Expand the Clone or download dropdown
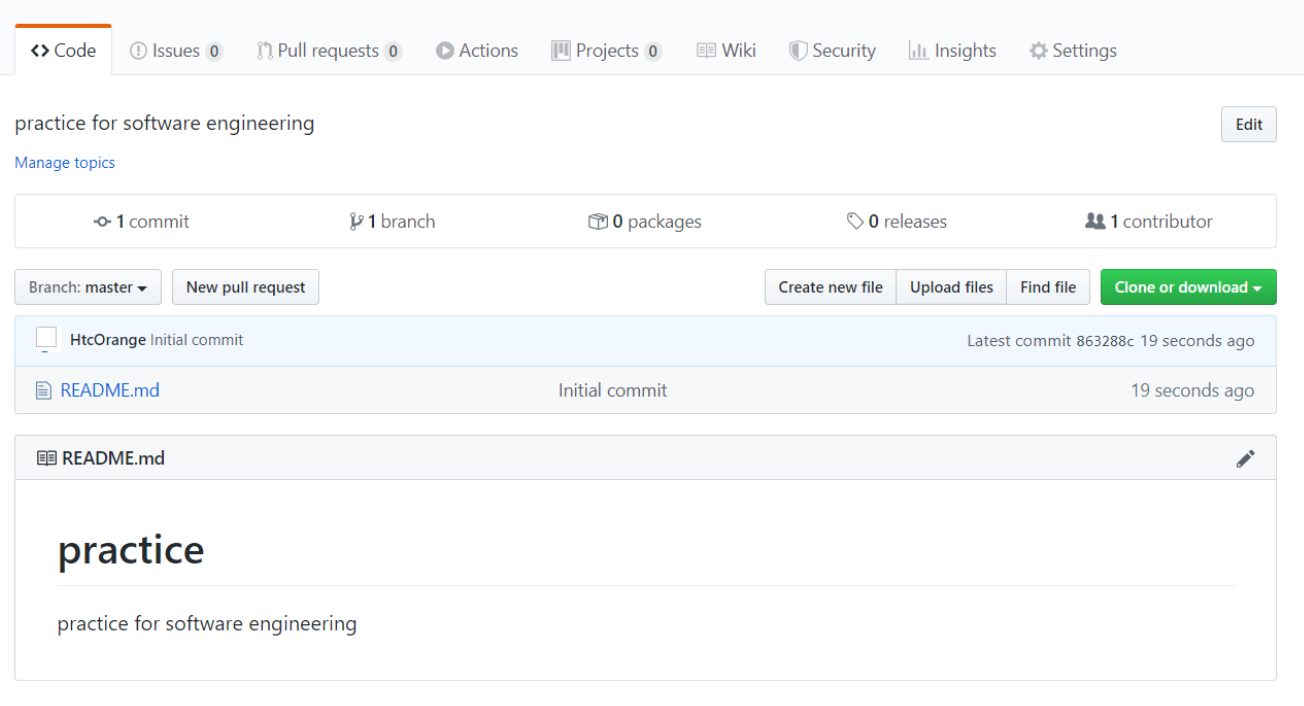 pos(1188,288)
